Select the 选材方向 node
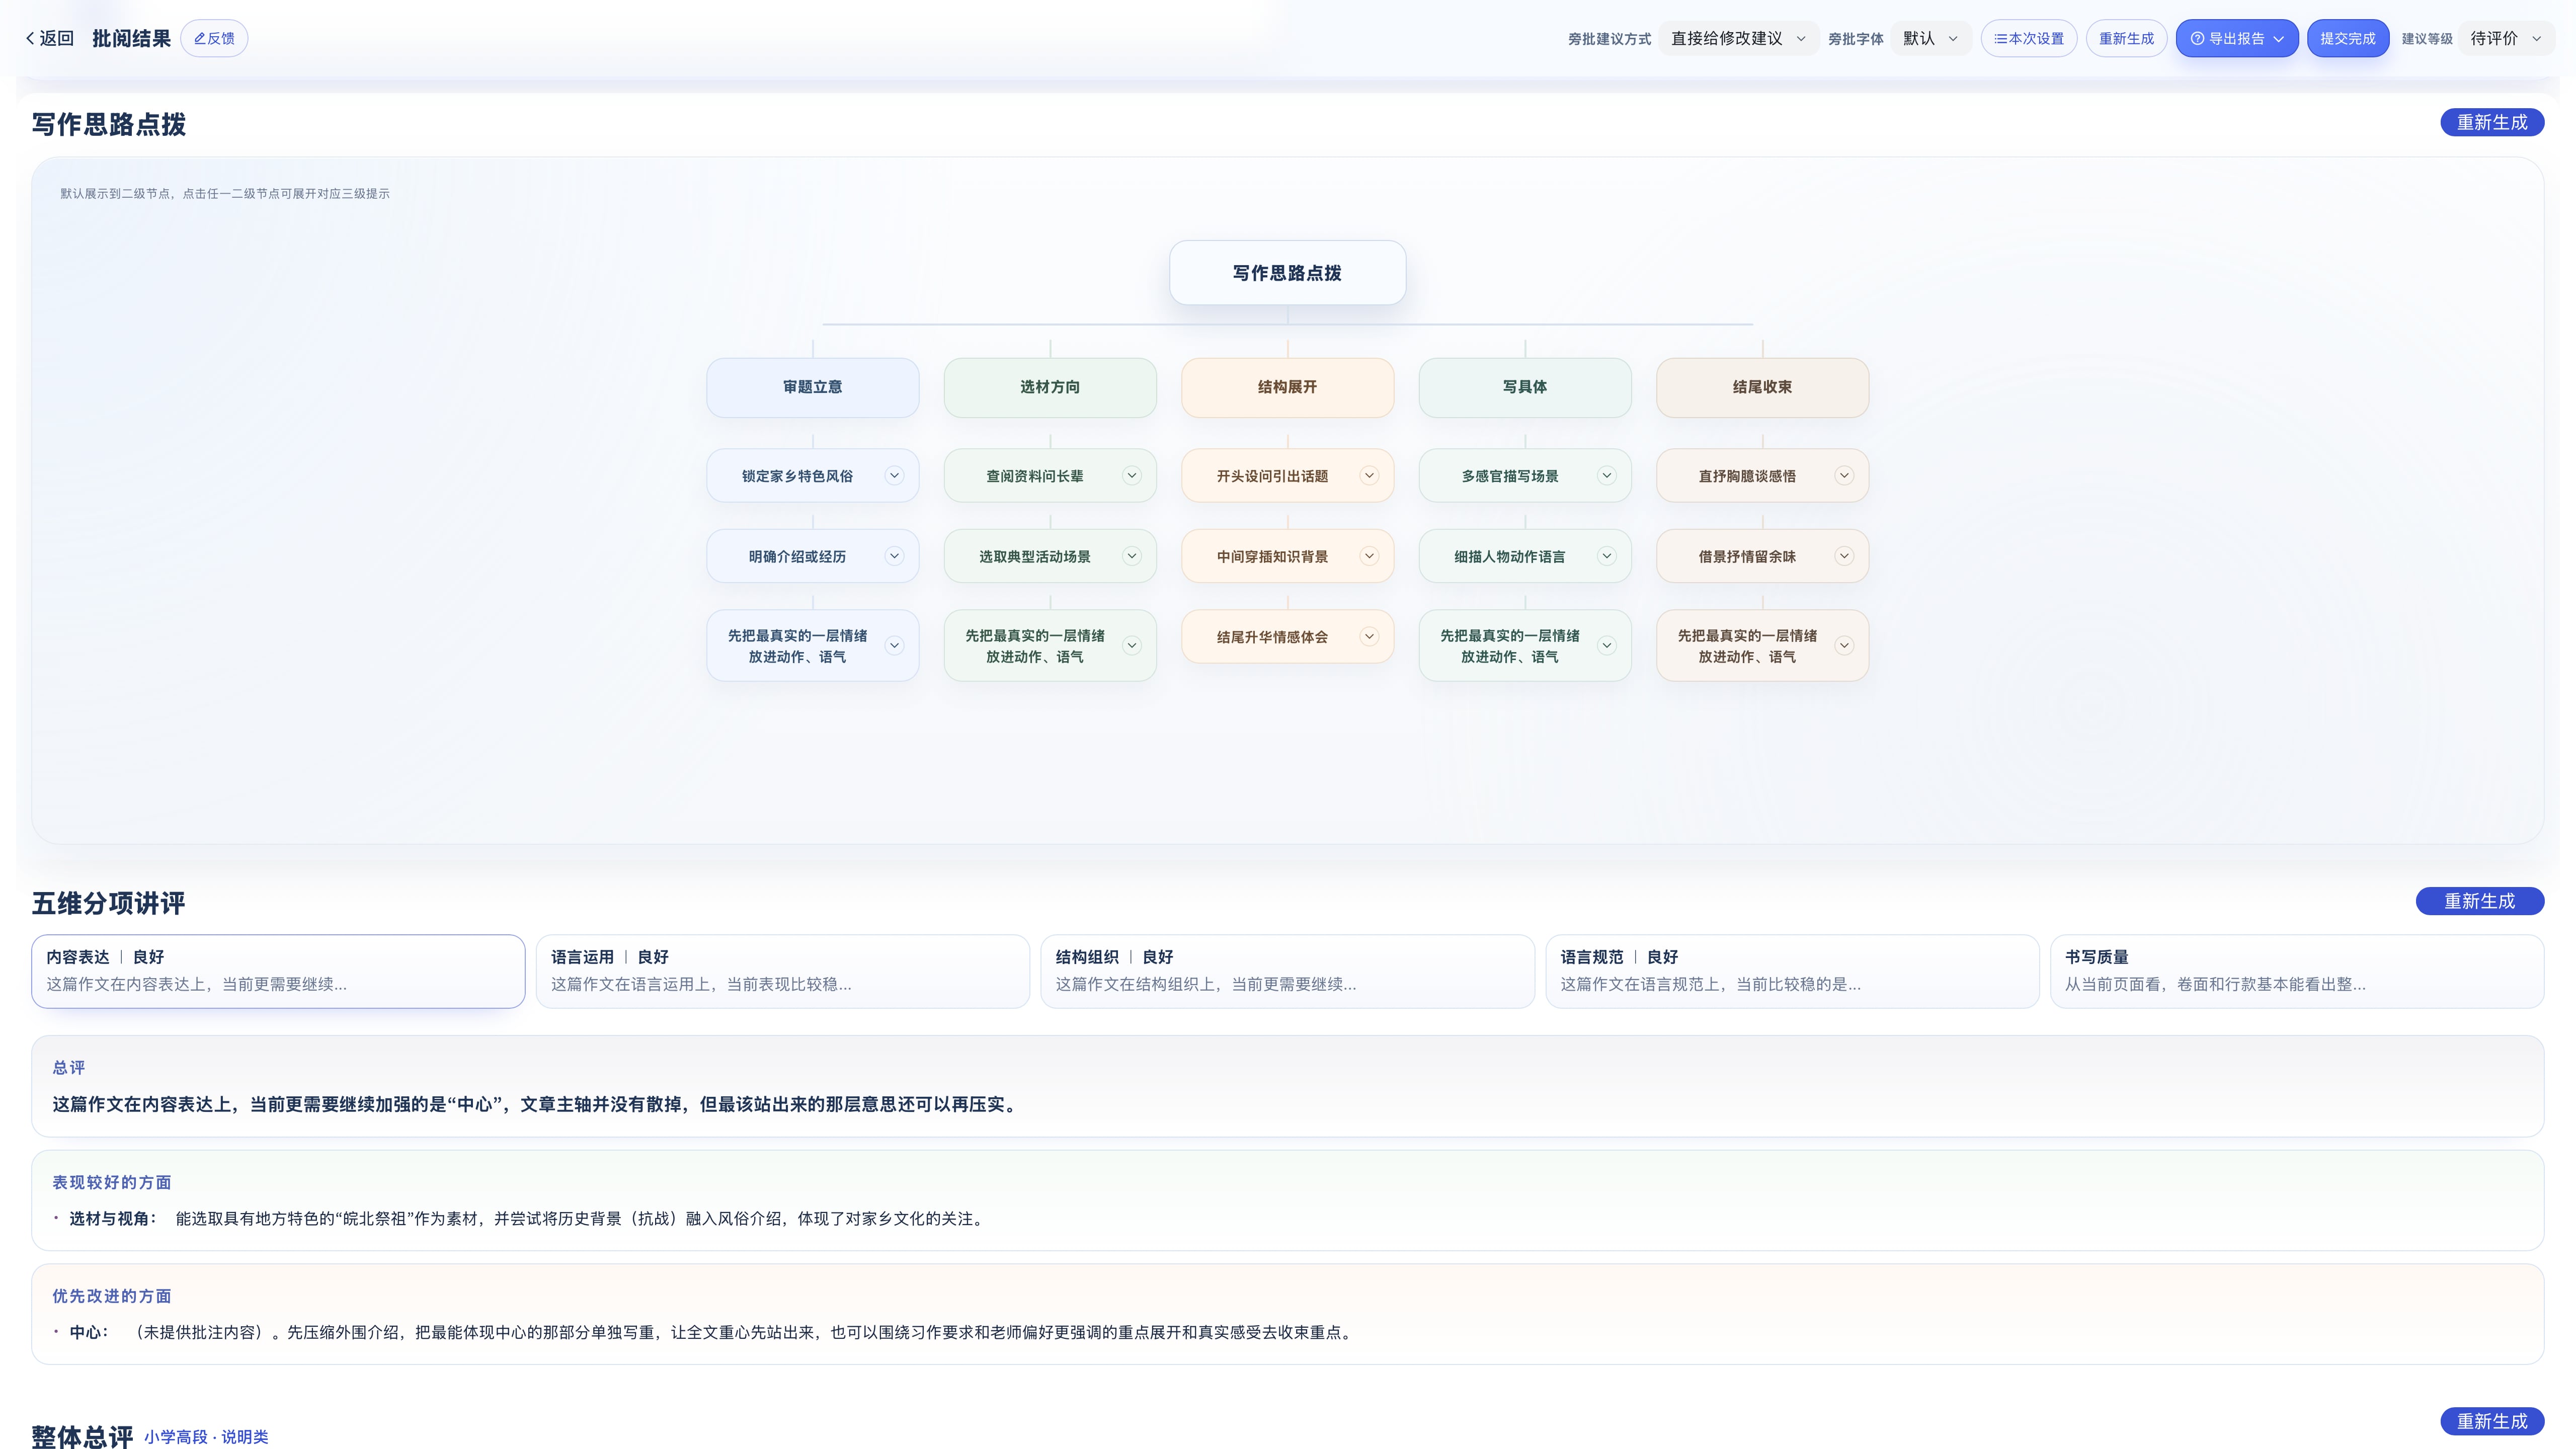Screen dimensions: 2576x1449 [x=1050, y=387]
